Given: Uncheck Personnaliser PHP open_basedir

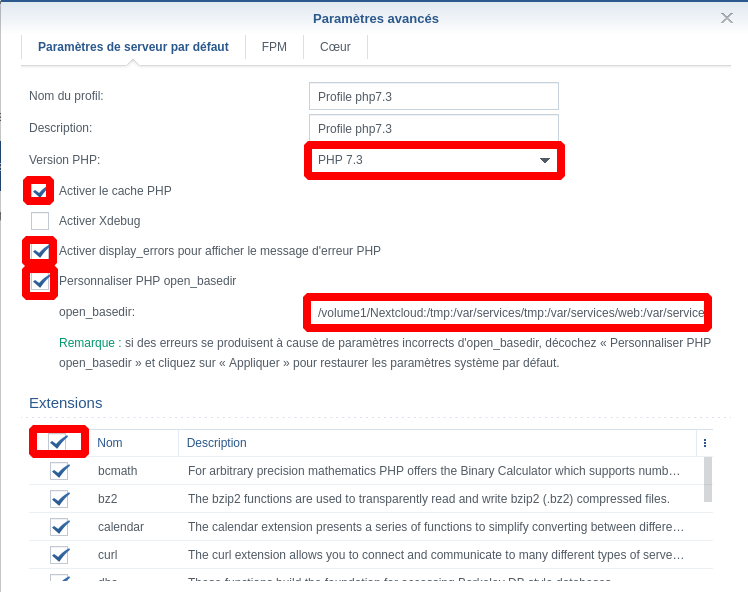Looking at the screenshot, I should pos(40,282).
